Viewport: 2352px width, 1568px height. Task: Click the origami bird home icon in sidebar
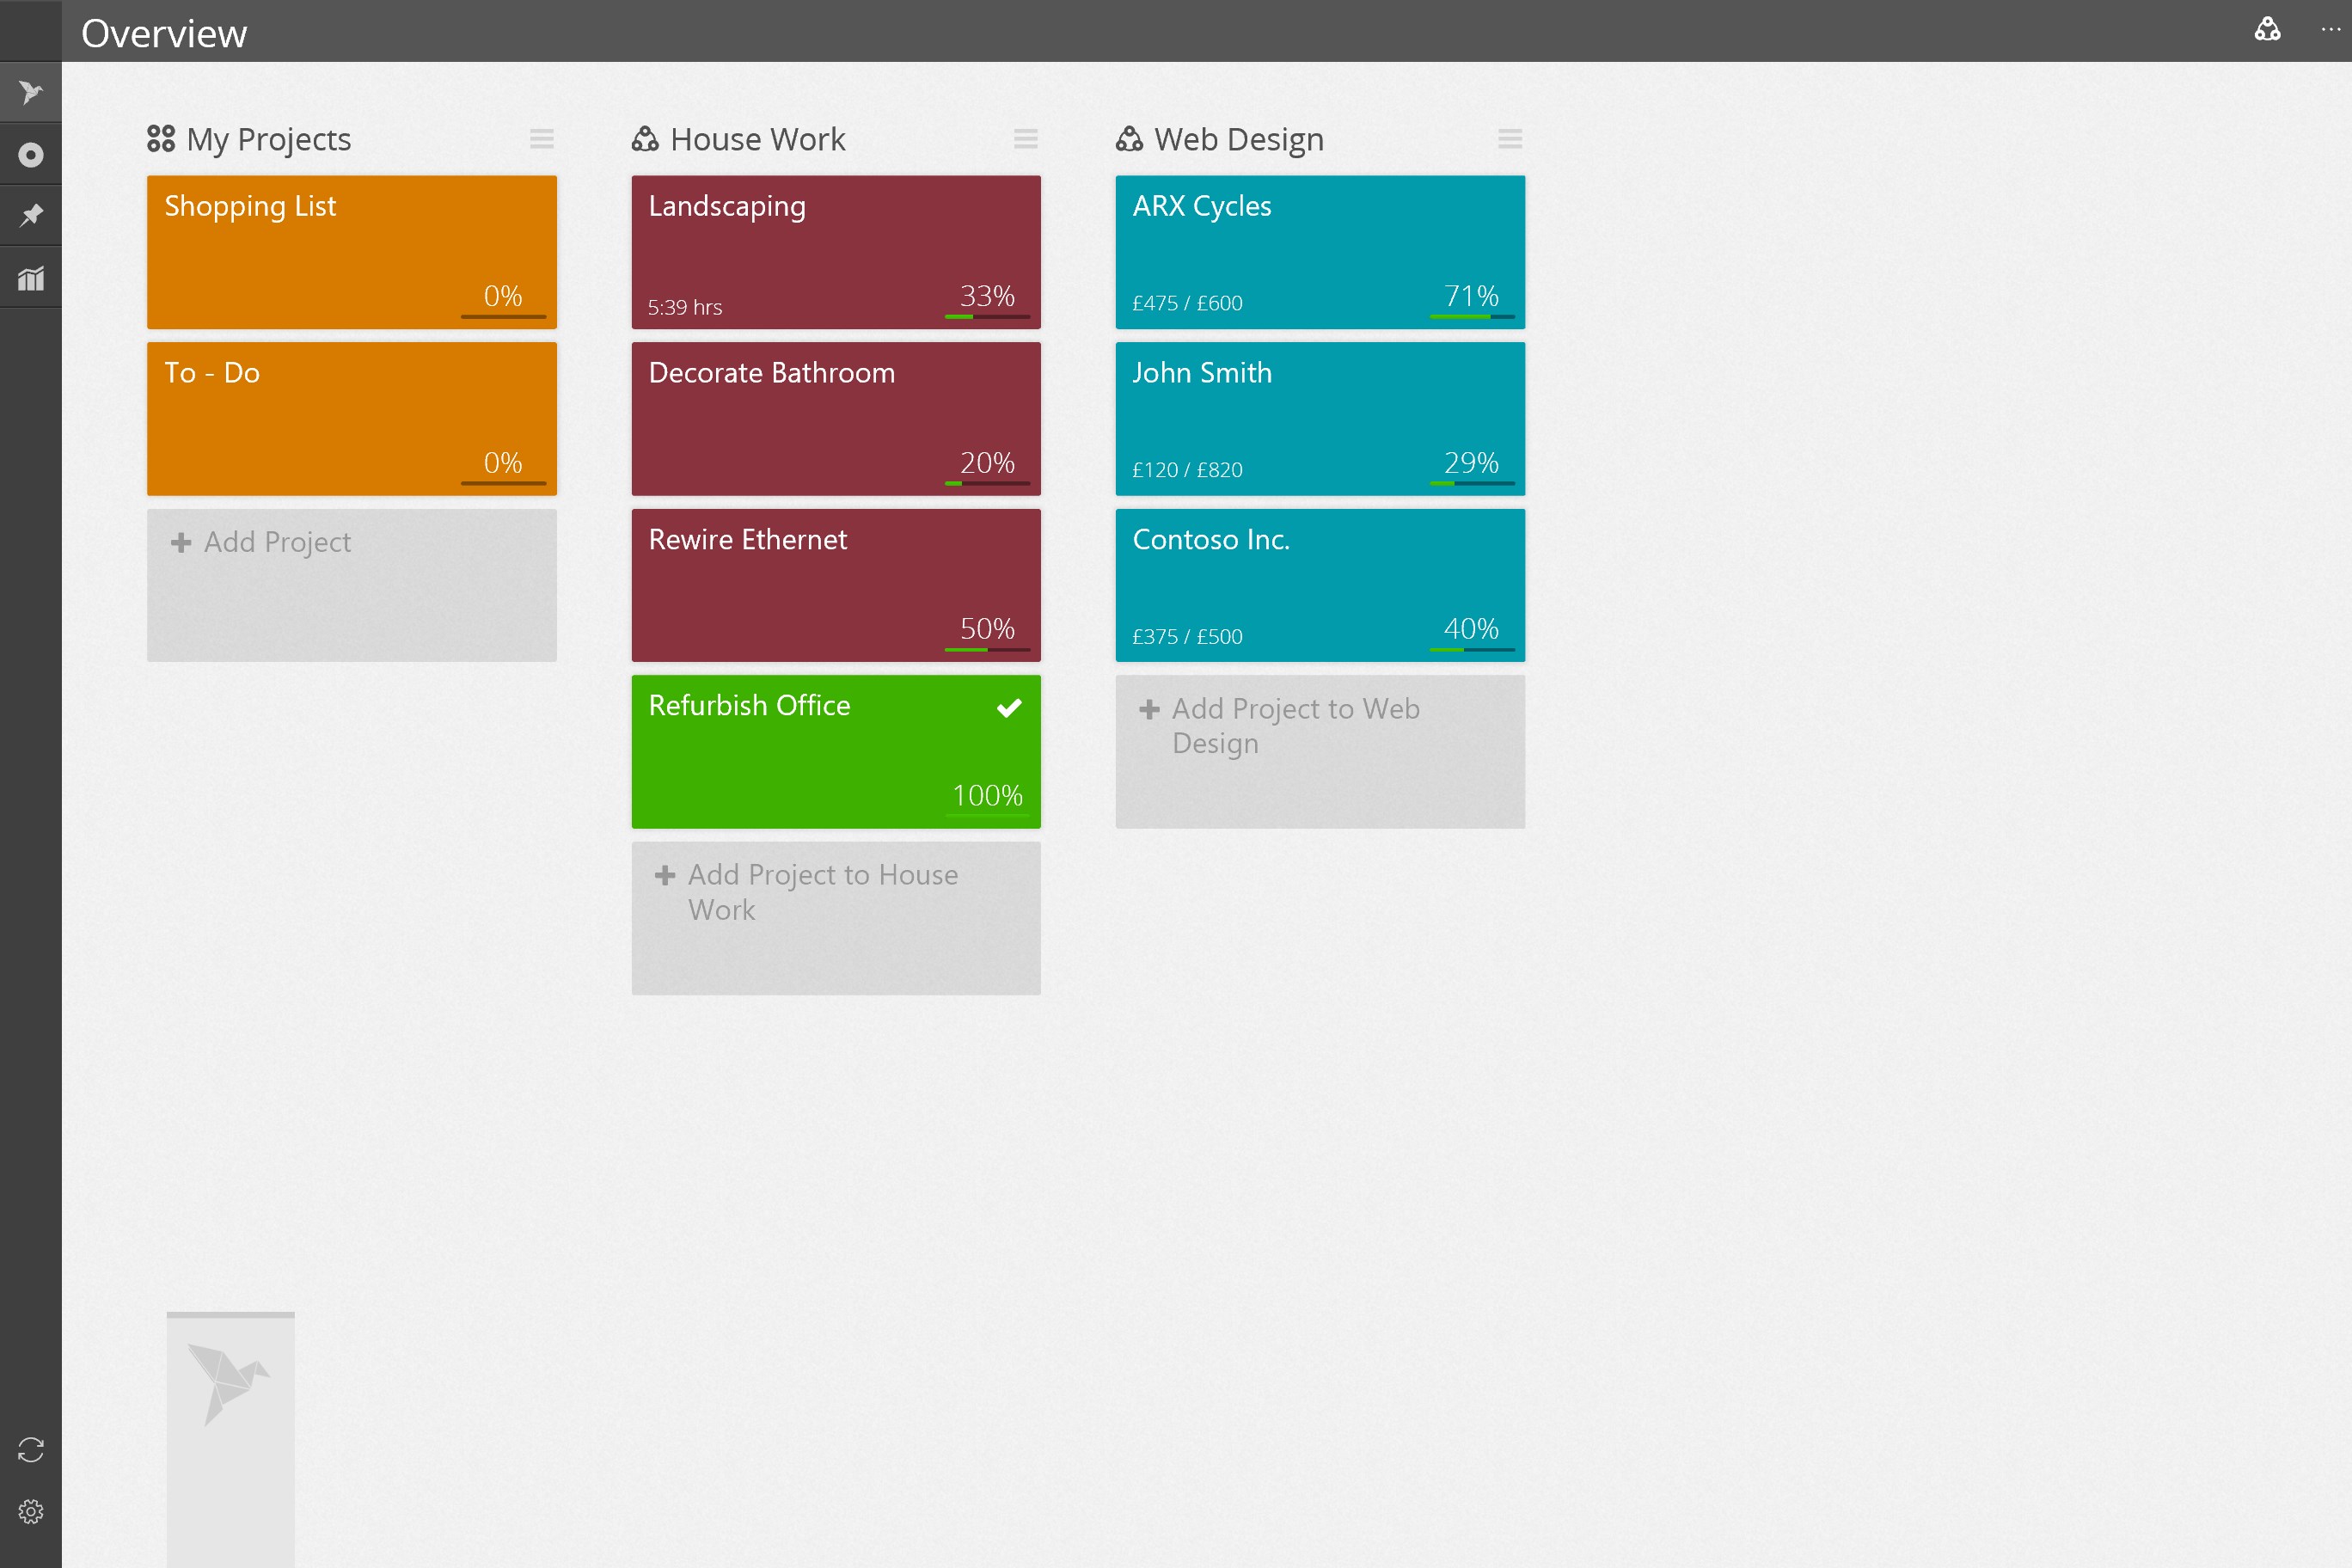point(30,93)
